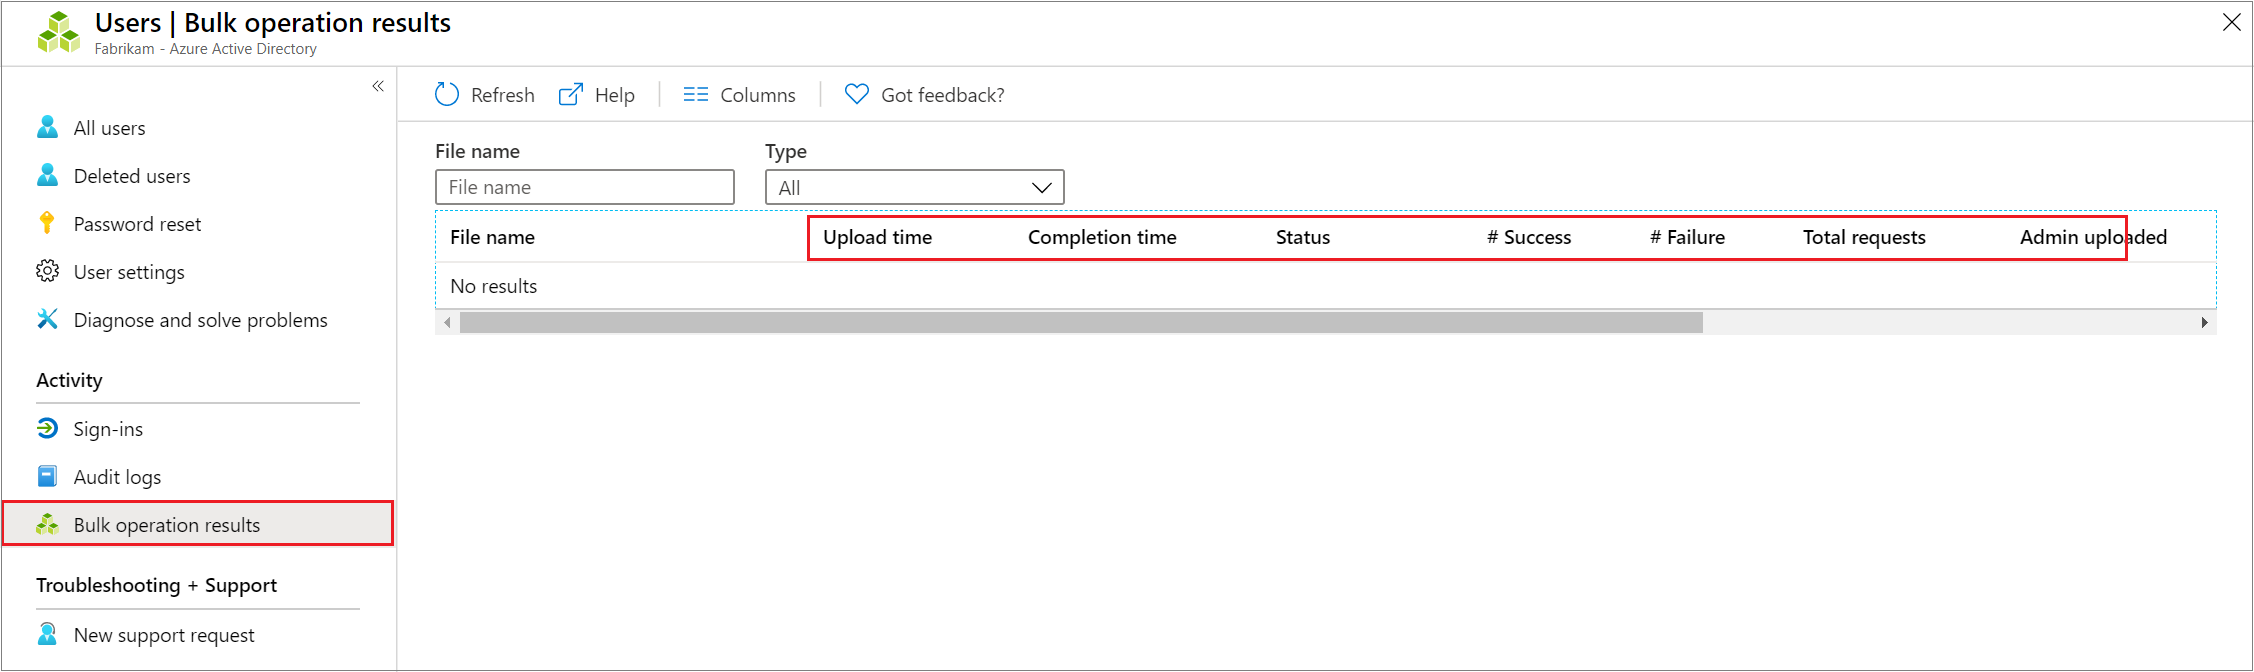Click the Password reset key icon
2254x672 pixels.
(47, 223)
